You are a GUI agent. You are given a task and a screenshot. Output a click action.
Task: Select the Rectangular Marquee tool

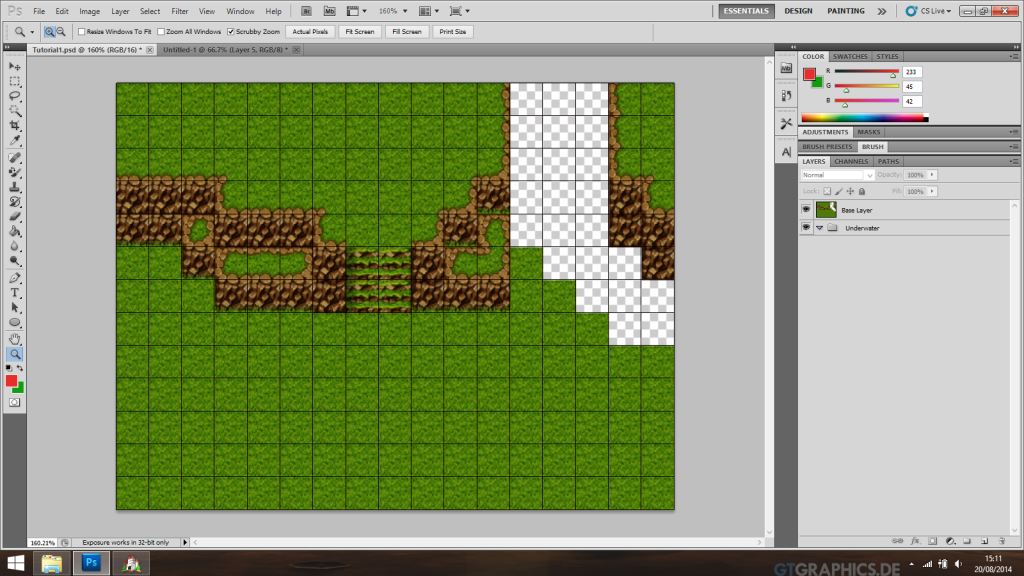[x=14, y=82]
